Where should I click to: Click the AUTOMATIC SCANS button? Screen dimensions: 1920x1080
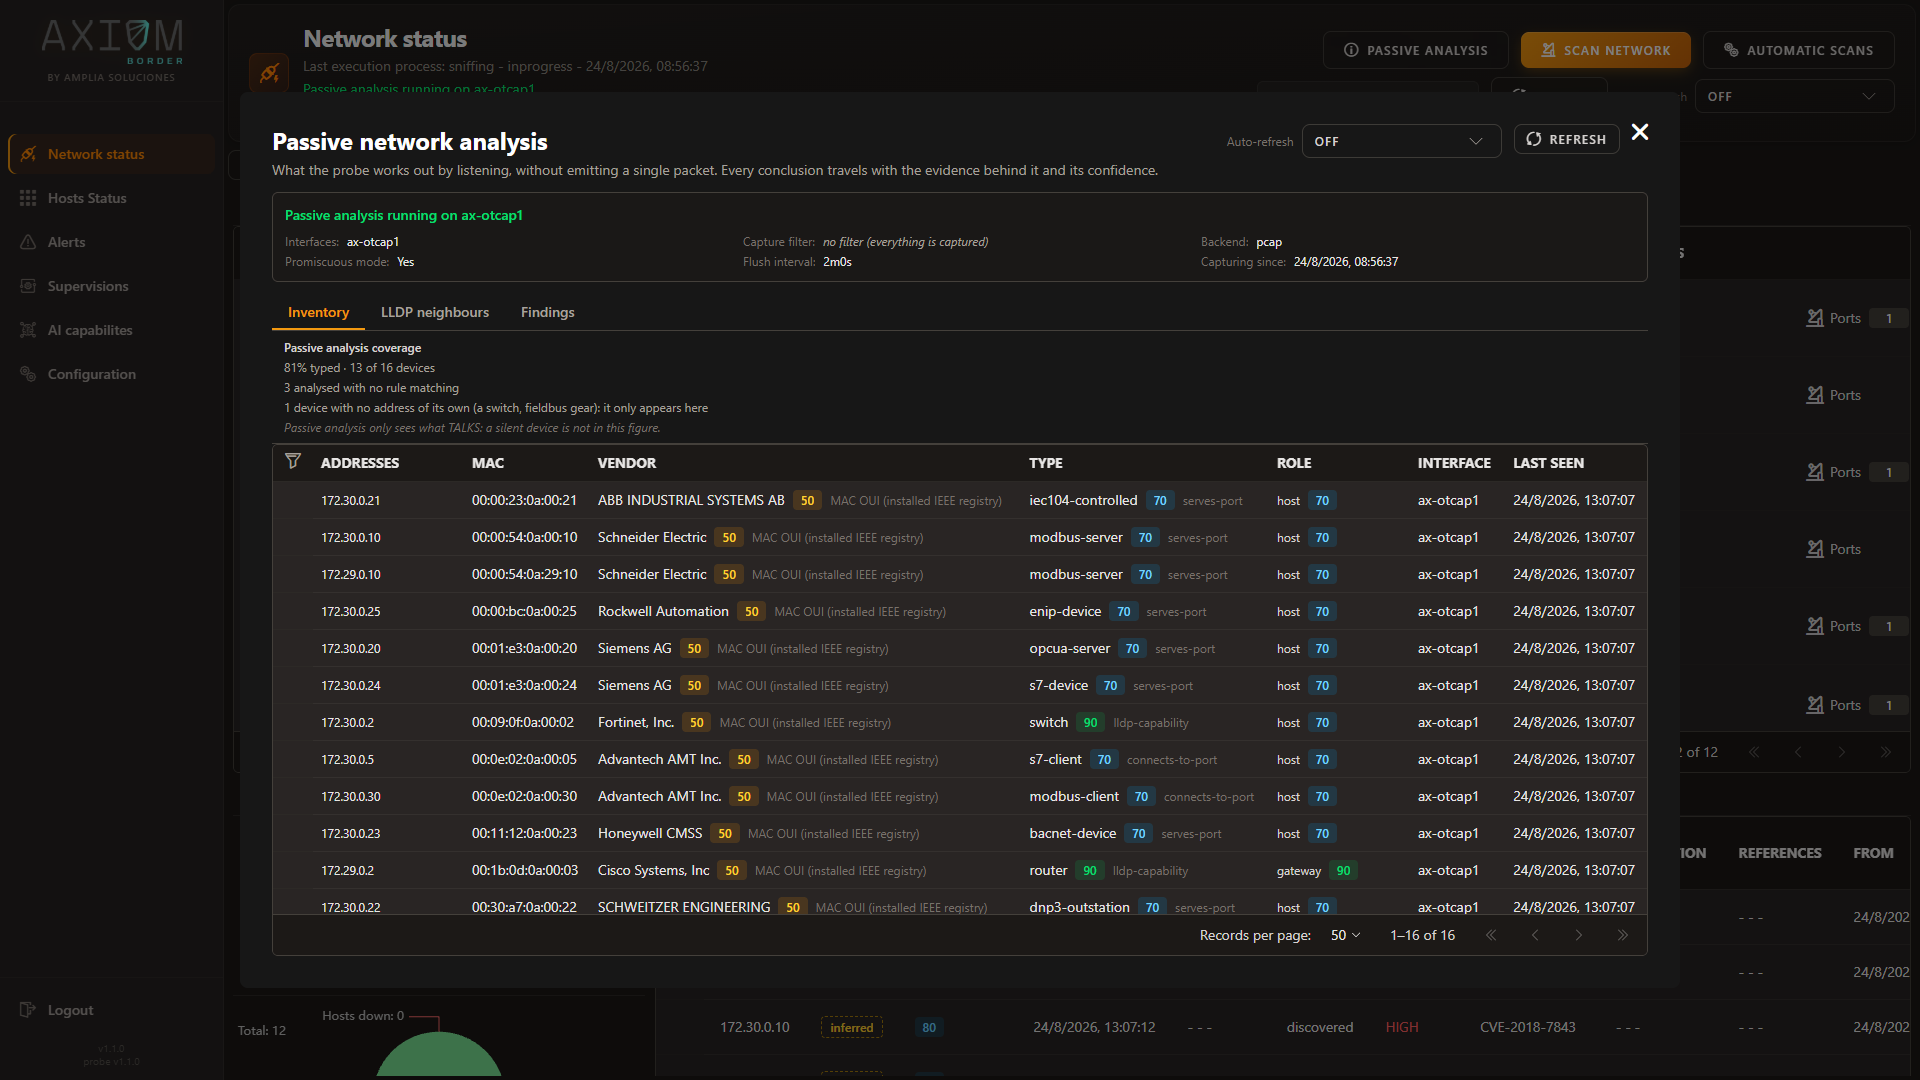pyautogui.click(x=1798, y=50)
